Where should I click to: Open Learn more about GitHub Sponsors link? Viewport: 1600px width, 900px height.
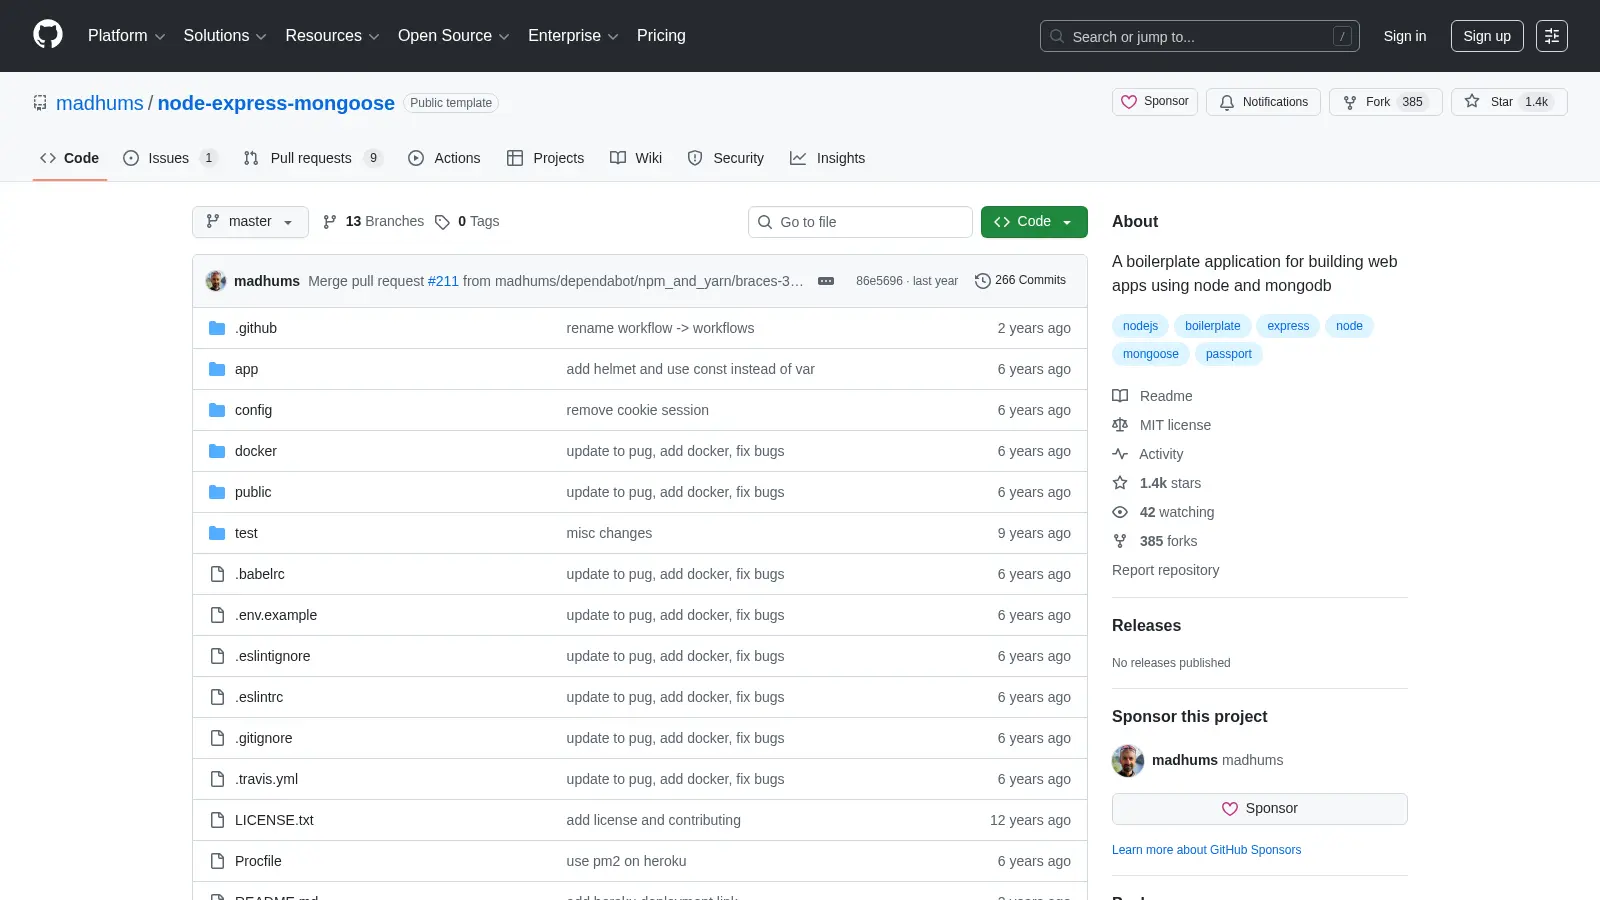tap(1206, 850)
